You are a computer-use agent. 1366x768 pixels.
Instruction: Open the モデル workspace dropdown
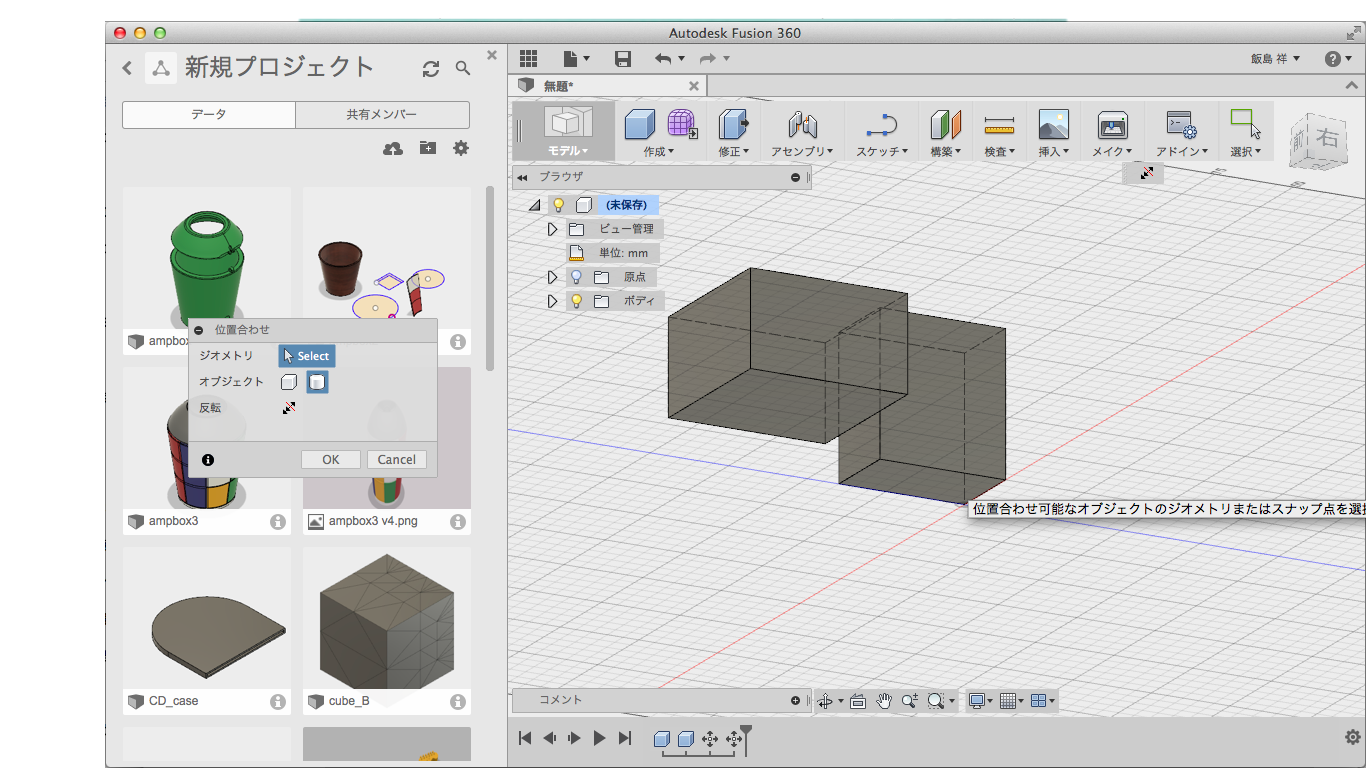(568, 152)
